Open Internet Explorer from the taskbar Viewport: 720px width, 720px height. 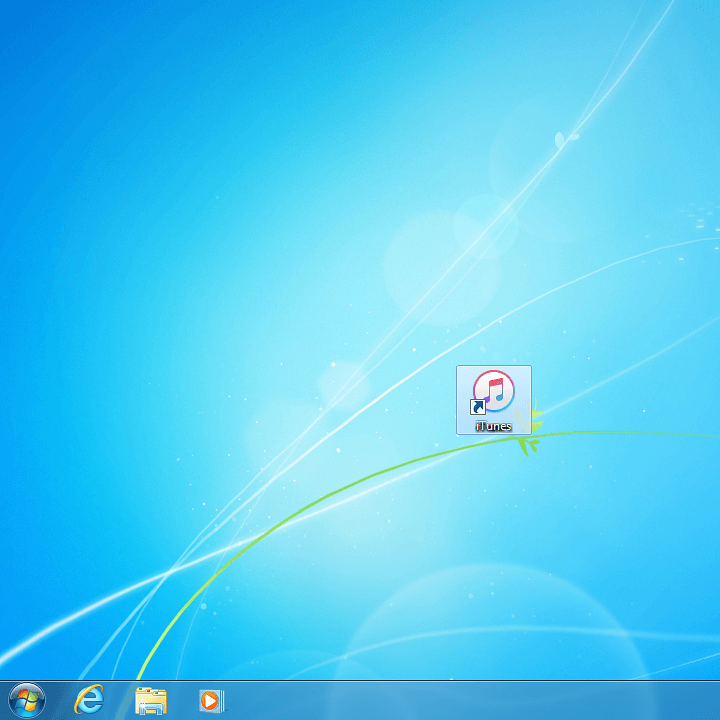(89, 700)
